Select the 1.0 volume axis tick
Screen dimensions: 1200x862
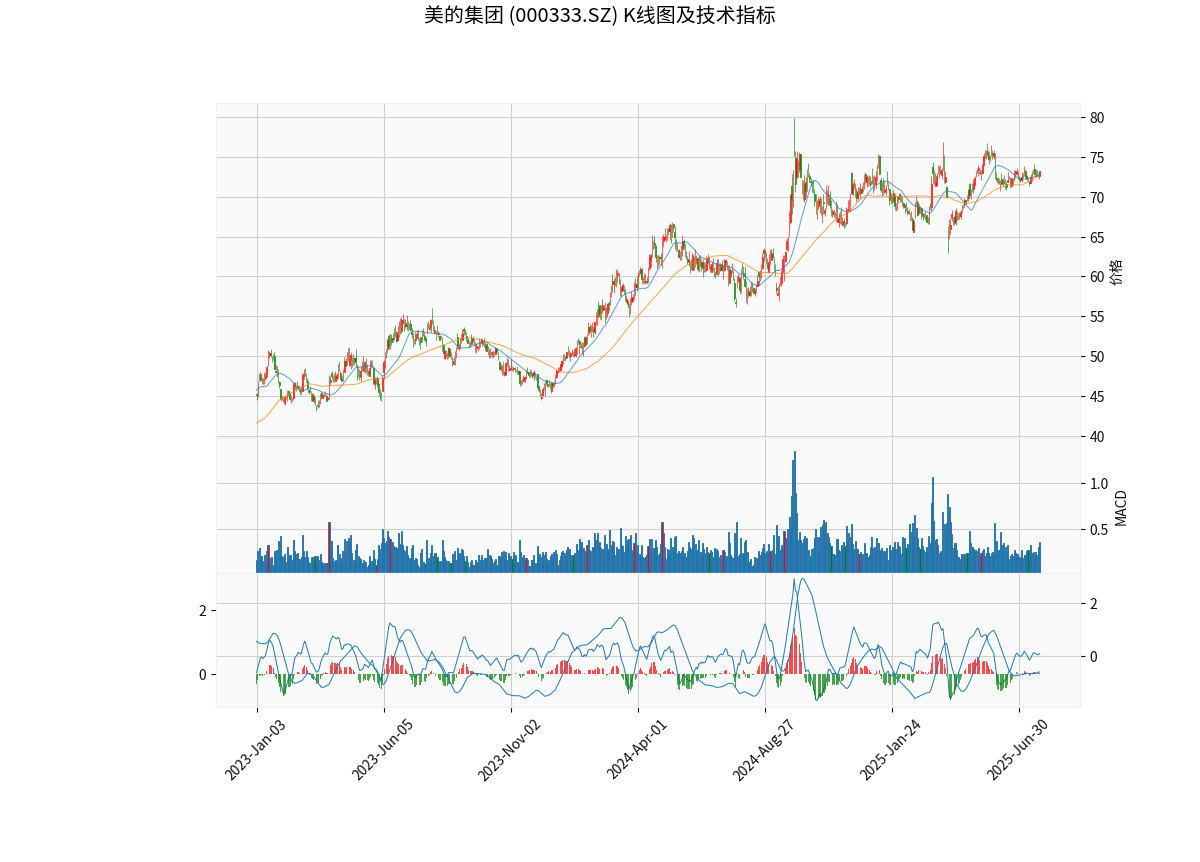[1099, 484]
